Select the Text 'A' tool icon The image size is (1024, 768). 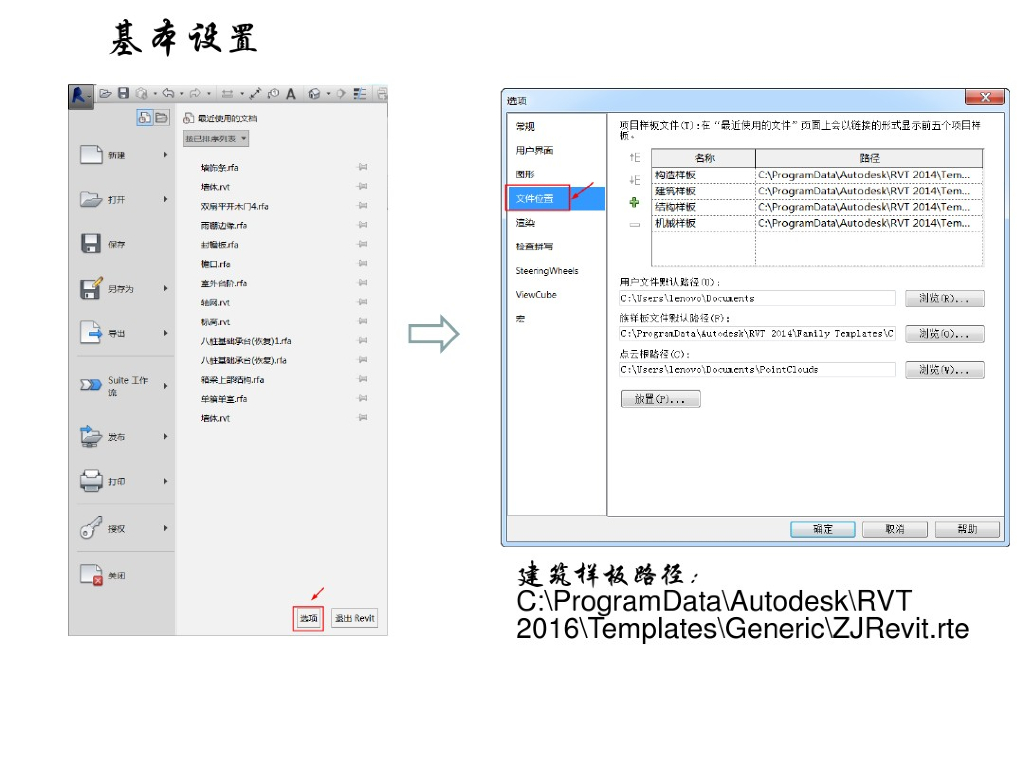pyautogui.click(x=291, y=93)
